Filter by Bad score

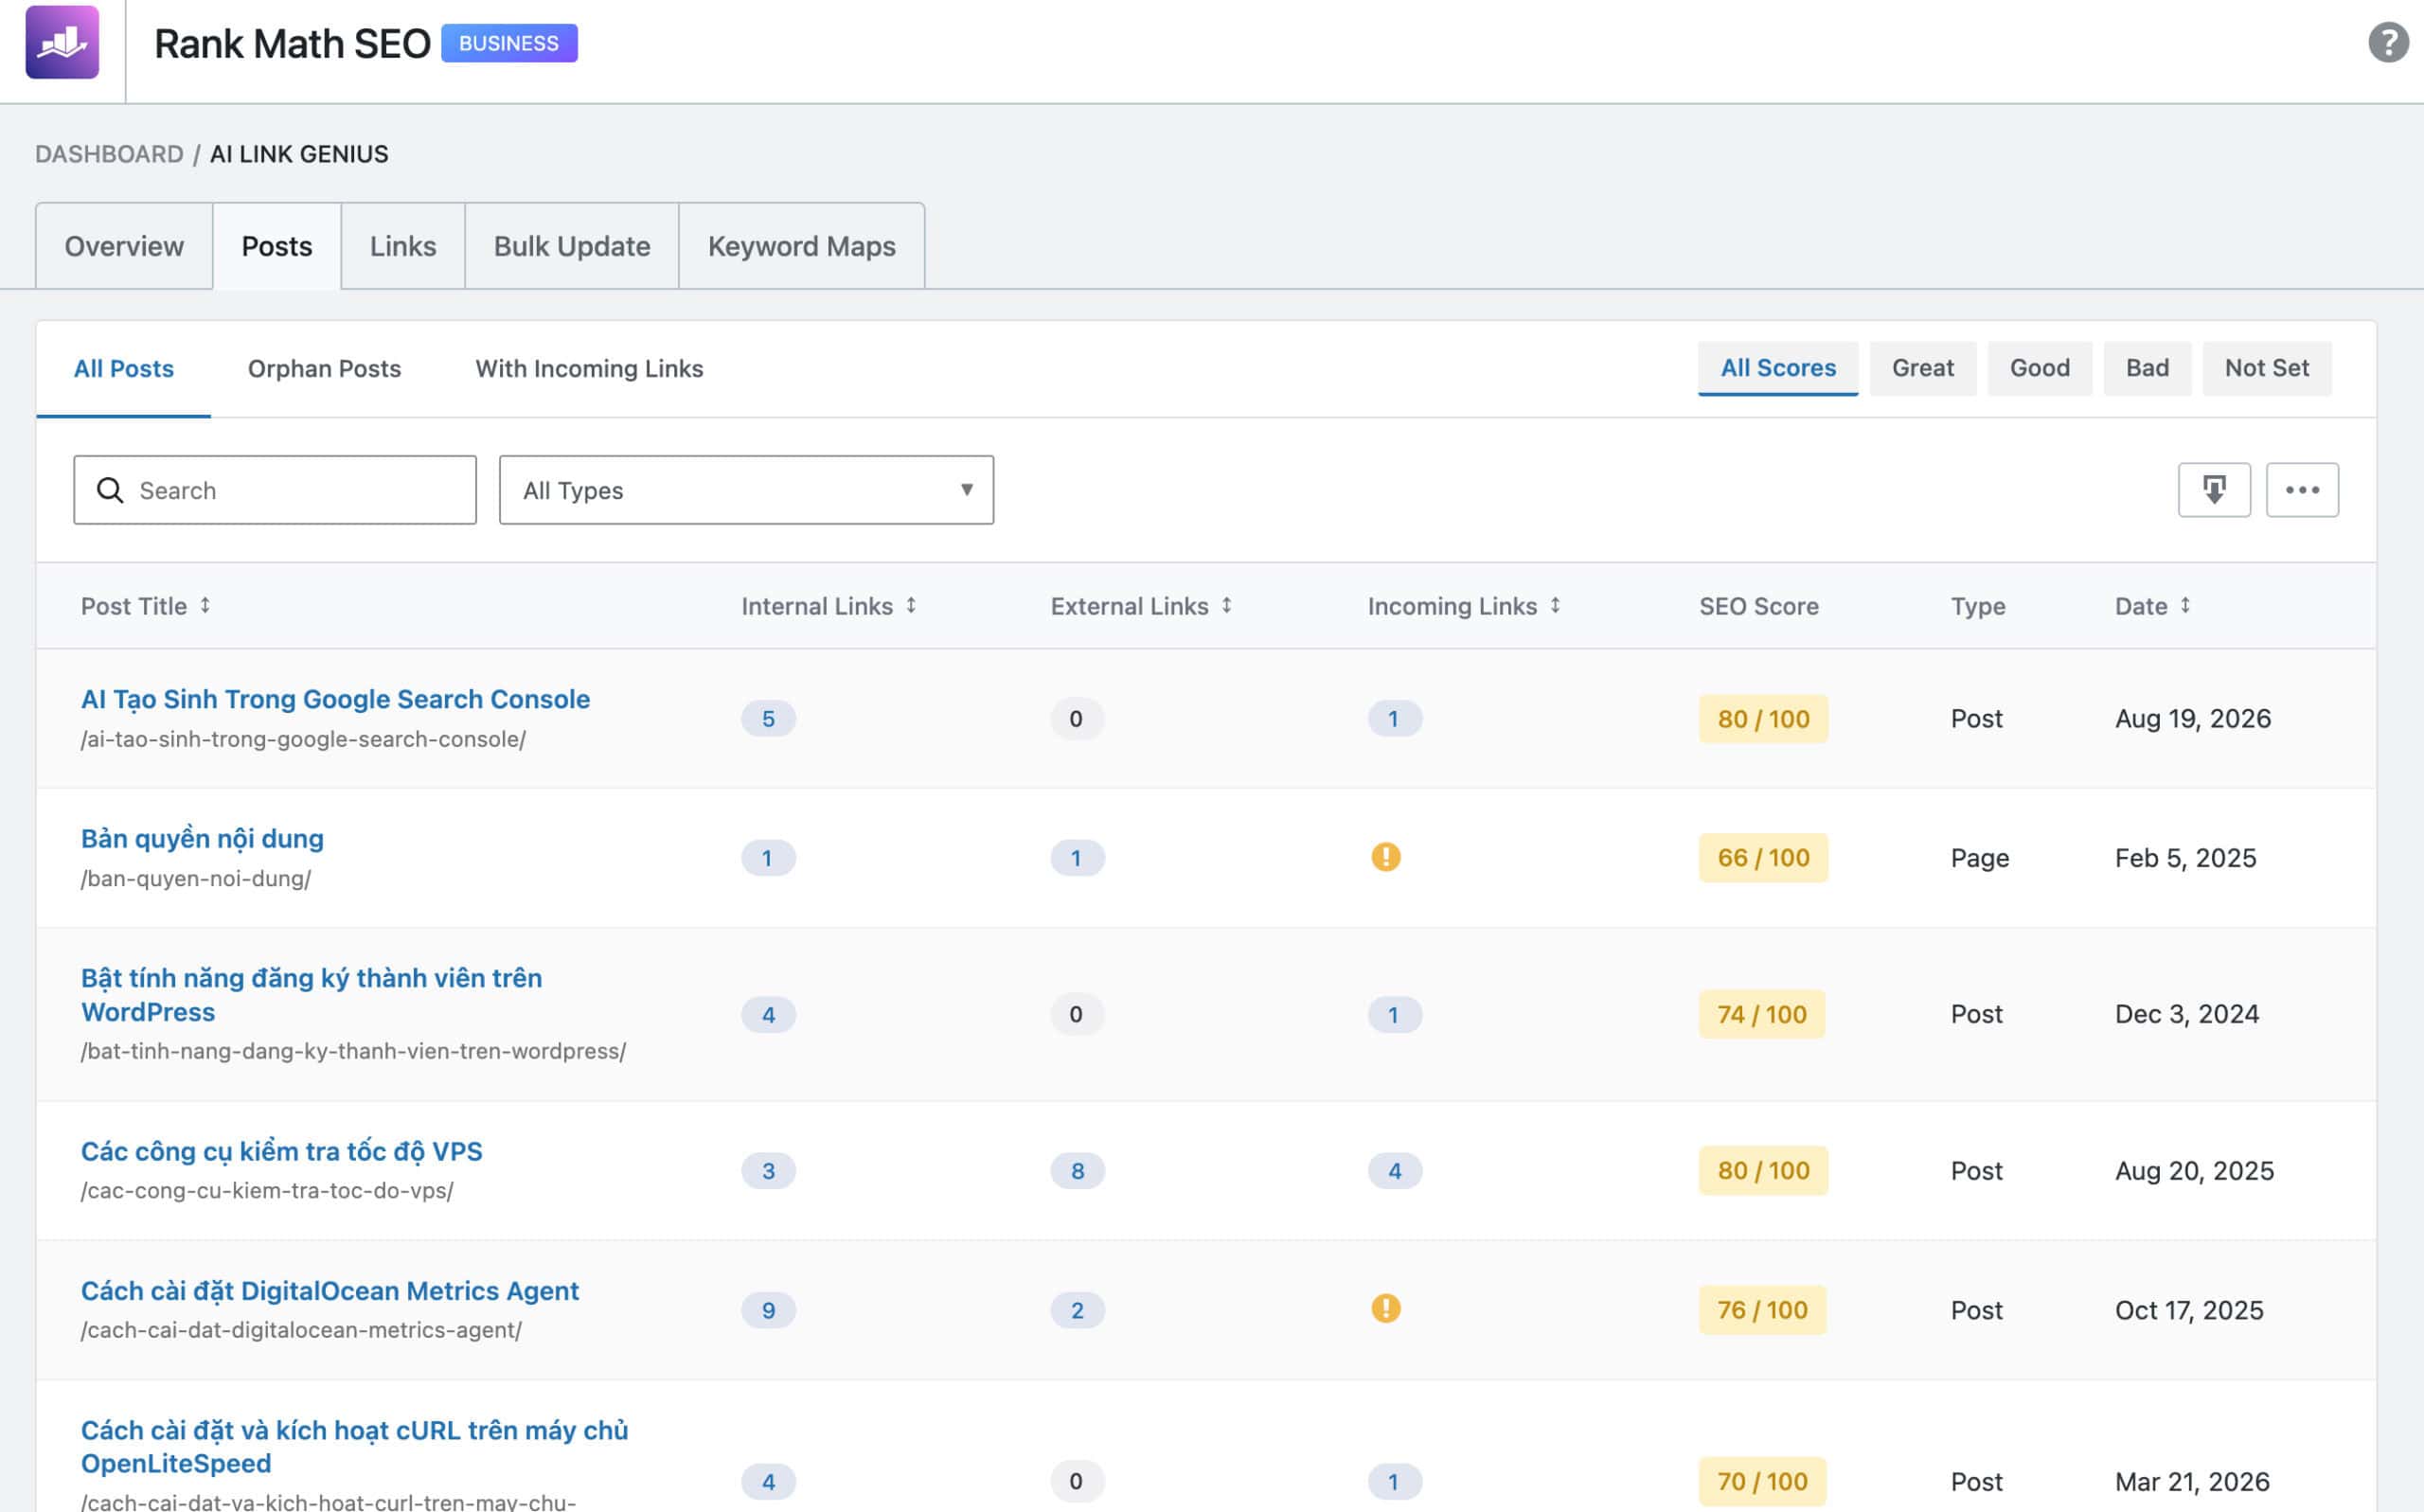[x=2147, y=368]
